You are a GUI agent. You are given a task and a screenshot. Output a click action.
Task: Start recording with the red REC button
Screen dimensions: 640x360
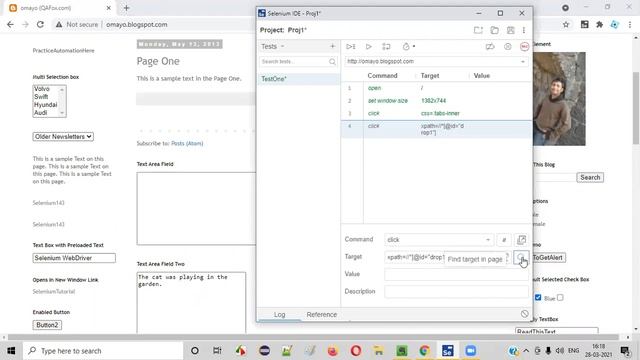(524, 47)
